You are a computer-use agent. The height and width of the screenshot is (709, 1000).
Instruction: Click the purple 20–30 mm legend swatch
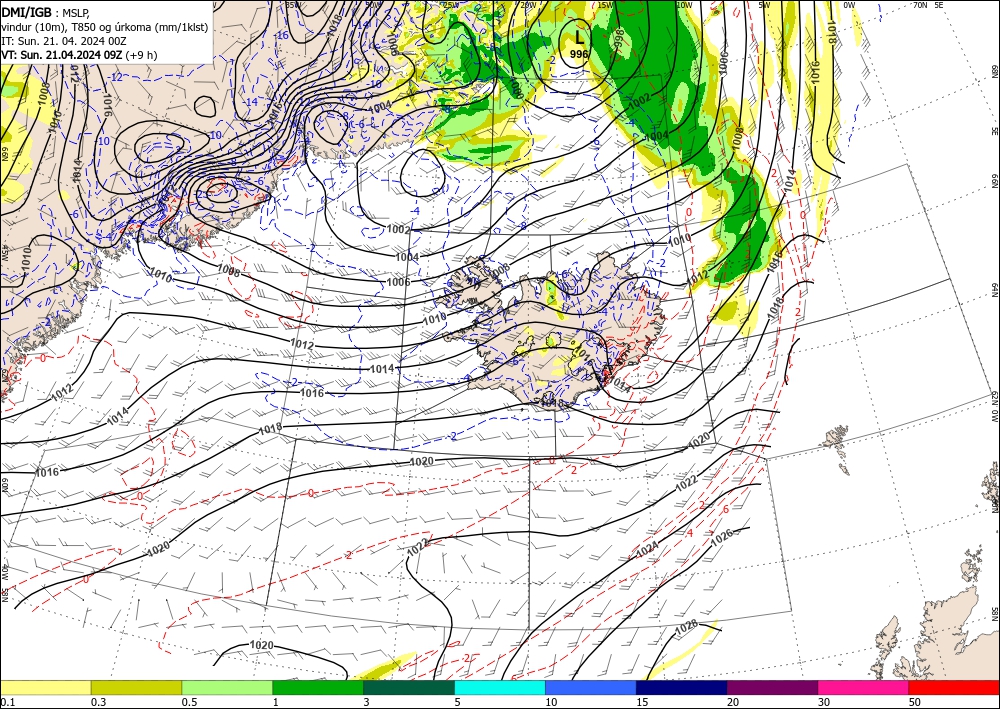click(772, 687)
